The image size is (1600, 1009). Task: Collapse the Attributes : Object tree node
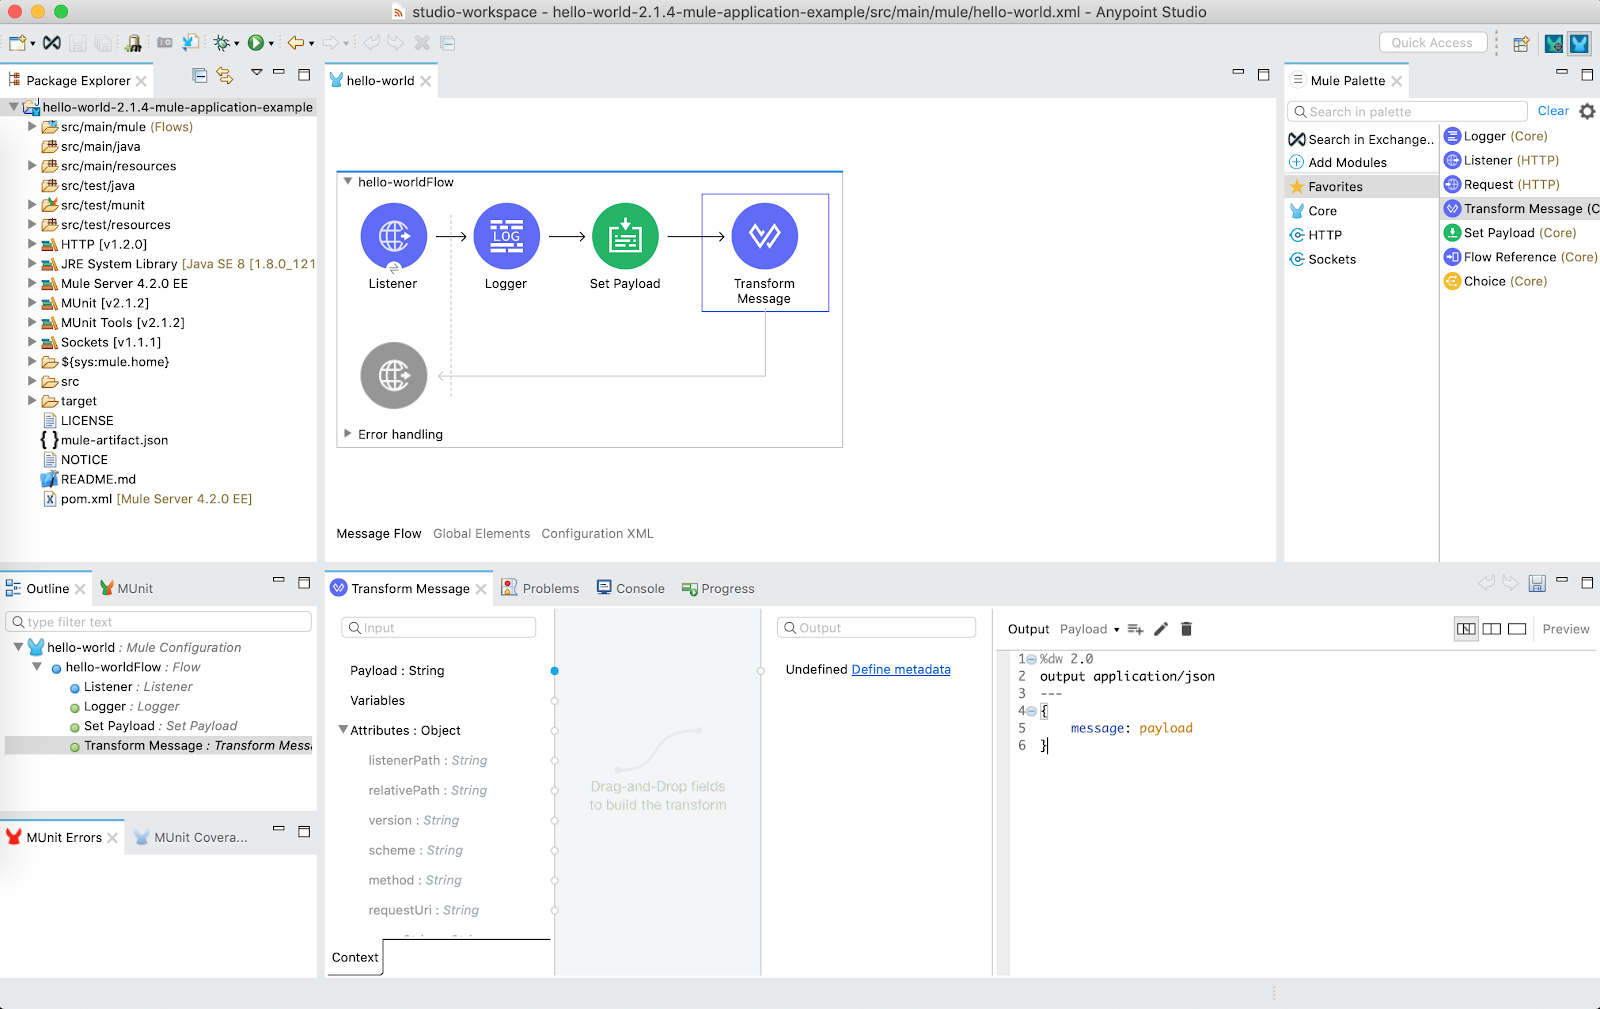click(x=343, y=730)
